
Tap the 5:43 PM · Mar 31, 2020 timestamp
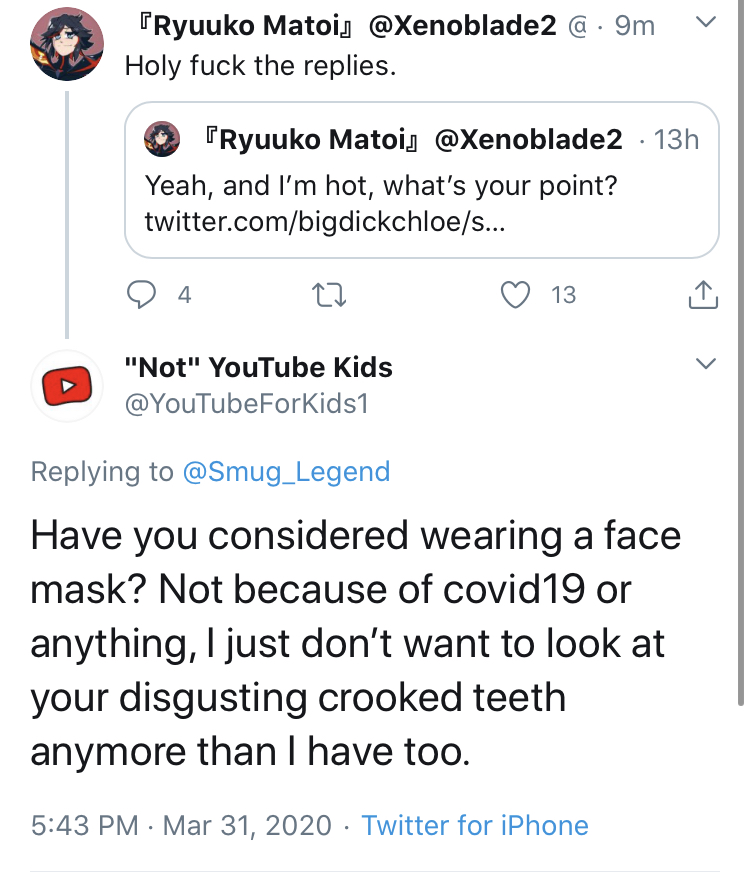tap(181, 825)
